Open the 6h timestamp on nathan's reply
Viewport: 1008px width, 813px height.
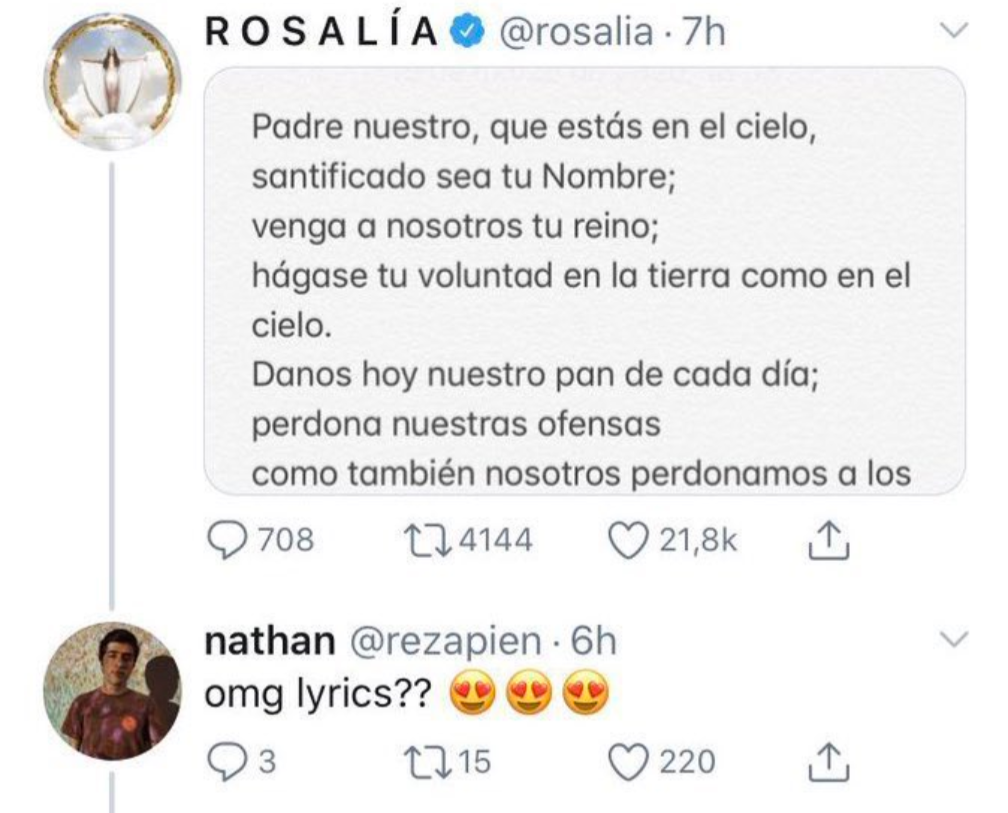tap(593, 641)
